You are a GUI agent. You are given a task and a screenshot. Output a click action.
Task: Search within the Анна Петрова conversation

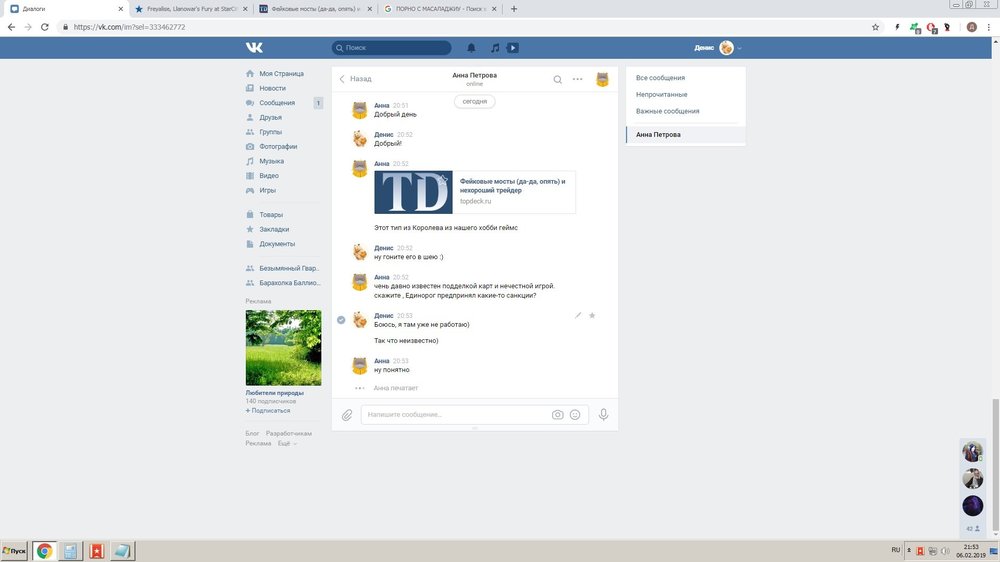(x=558, y=79)
